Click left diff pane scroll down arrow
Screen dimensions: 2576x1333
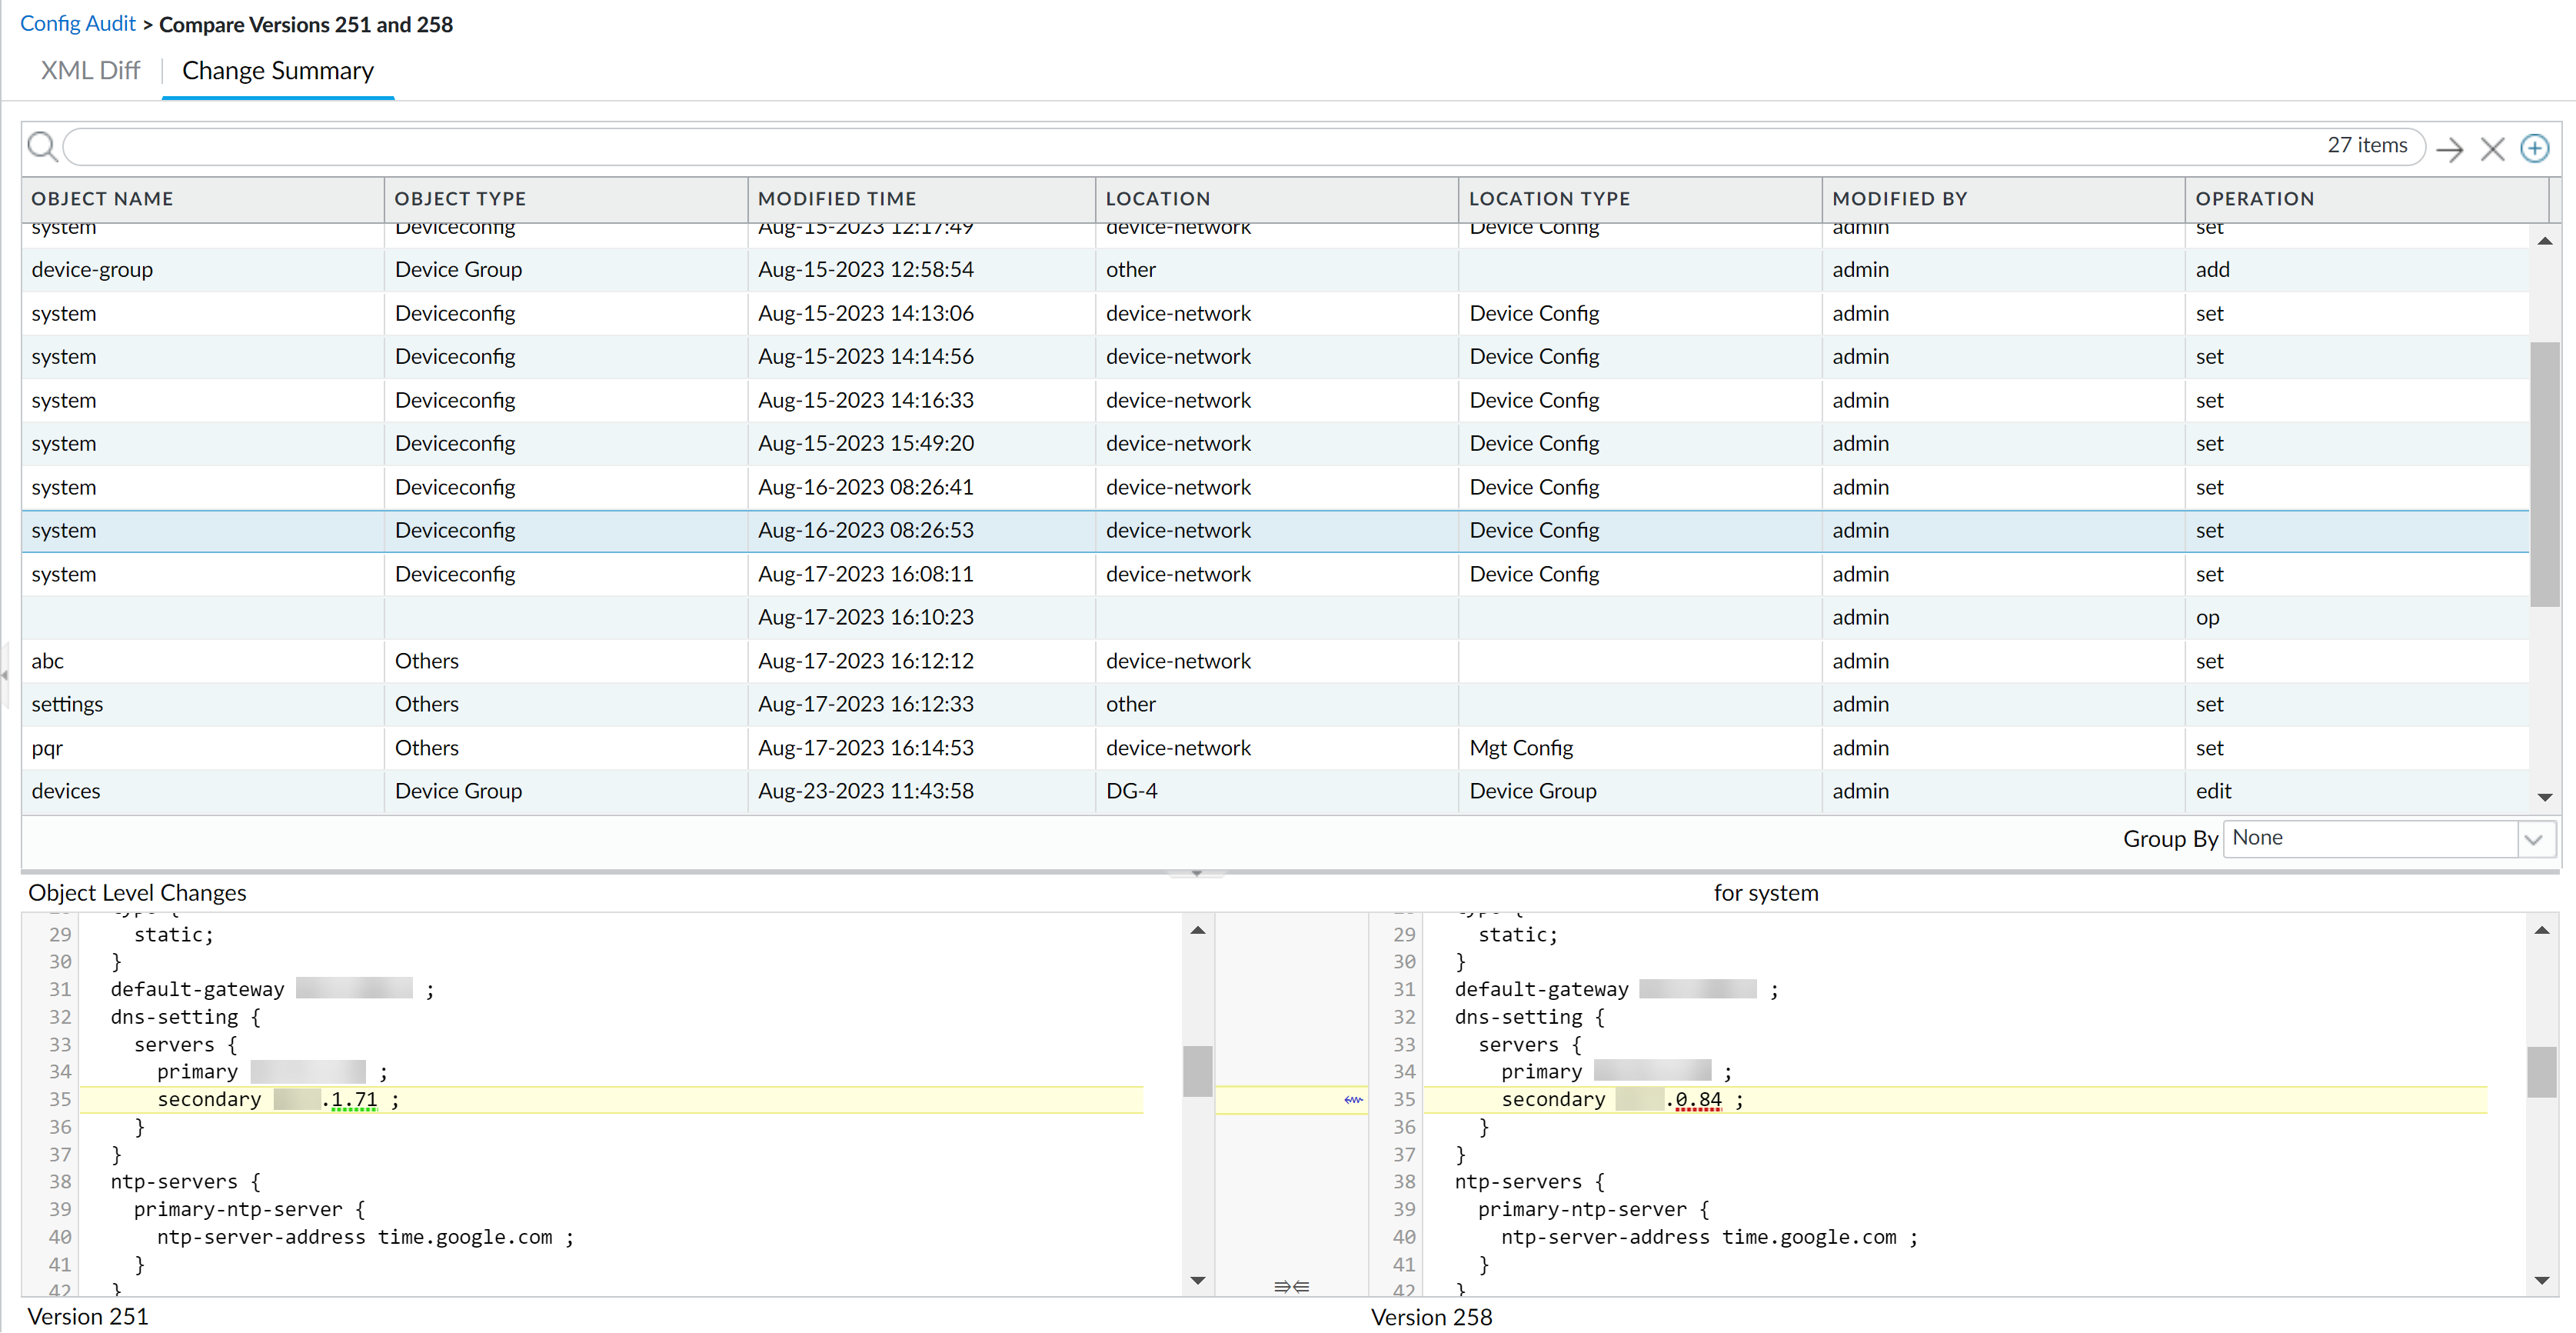point(1197,1280)
